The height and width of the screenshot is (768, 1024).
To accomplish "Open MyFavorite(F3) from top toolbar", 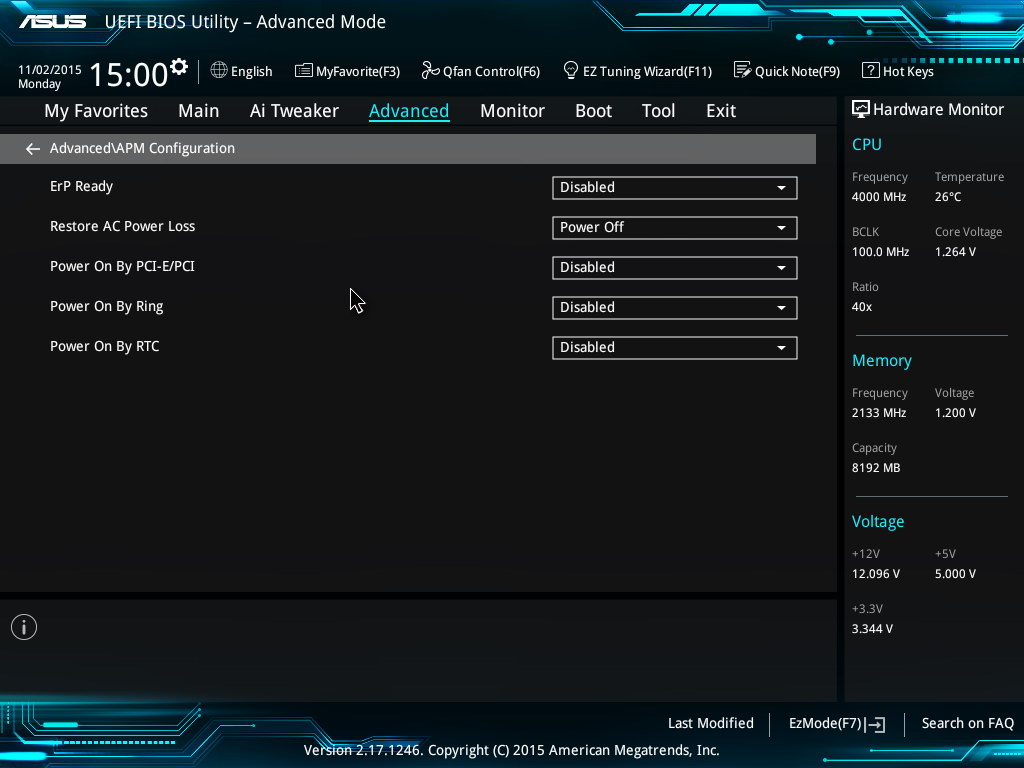I will click(347, 71).
